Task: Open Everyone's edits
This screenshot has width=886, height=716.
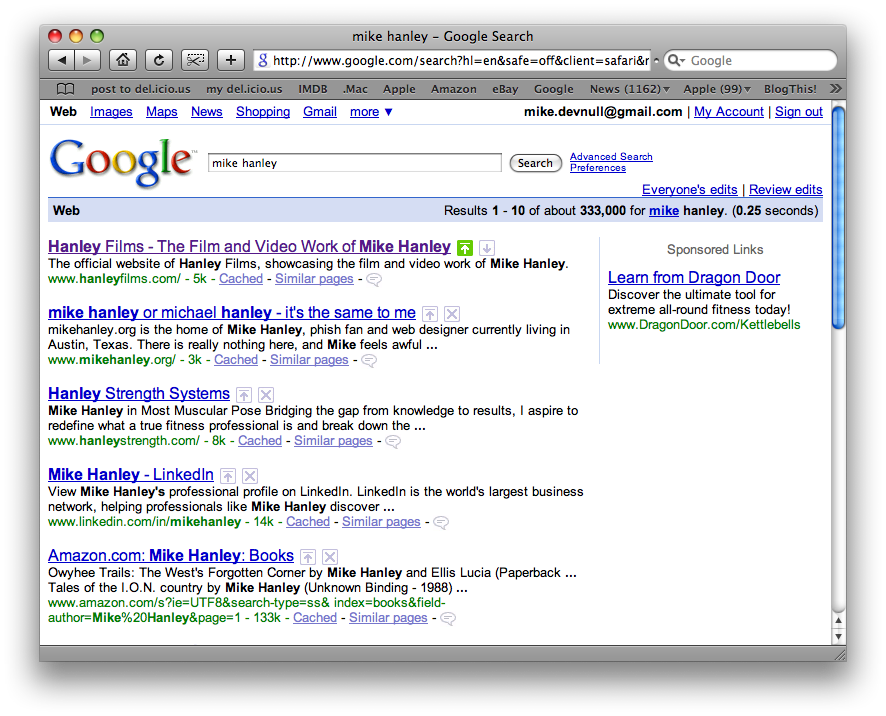Action: [x=689, y=190]
